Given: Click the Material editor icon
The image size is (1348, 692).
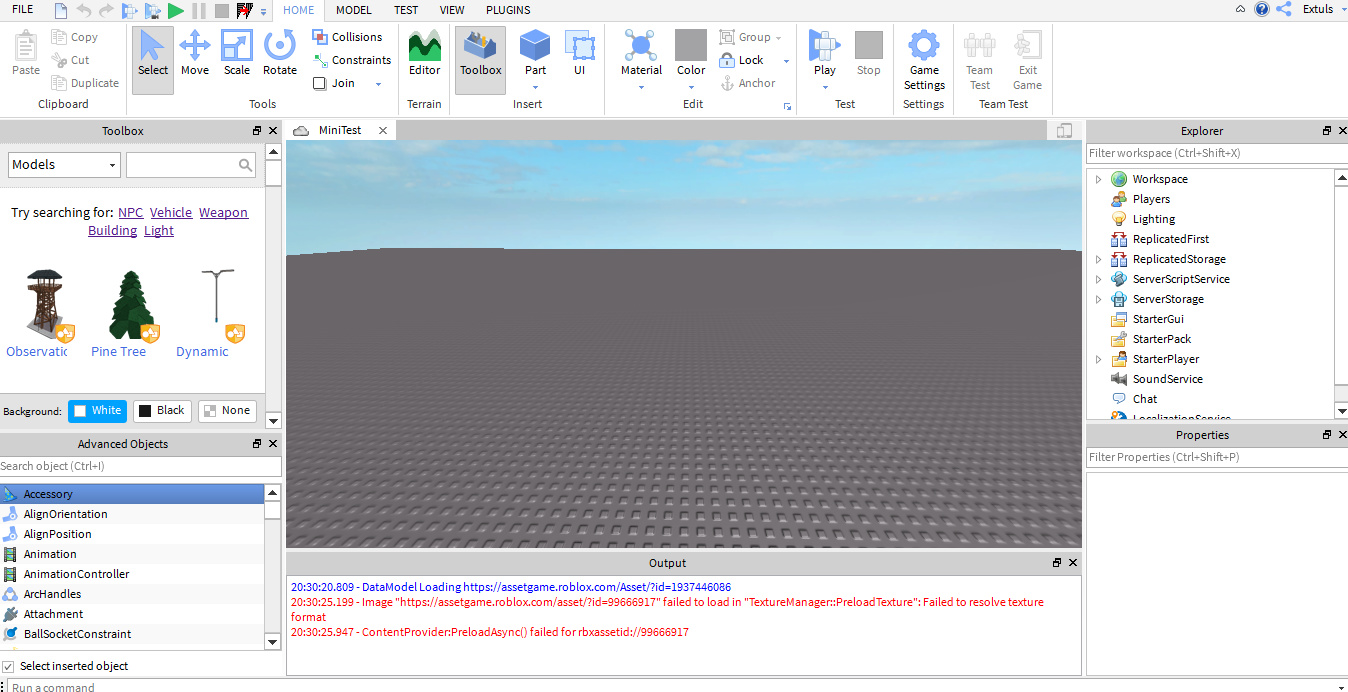Looking at the screenshot, I should click(x=641, y=48).
